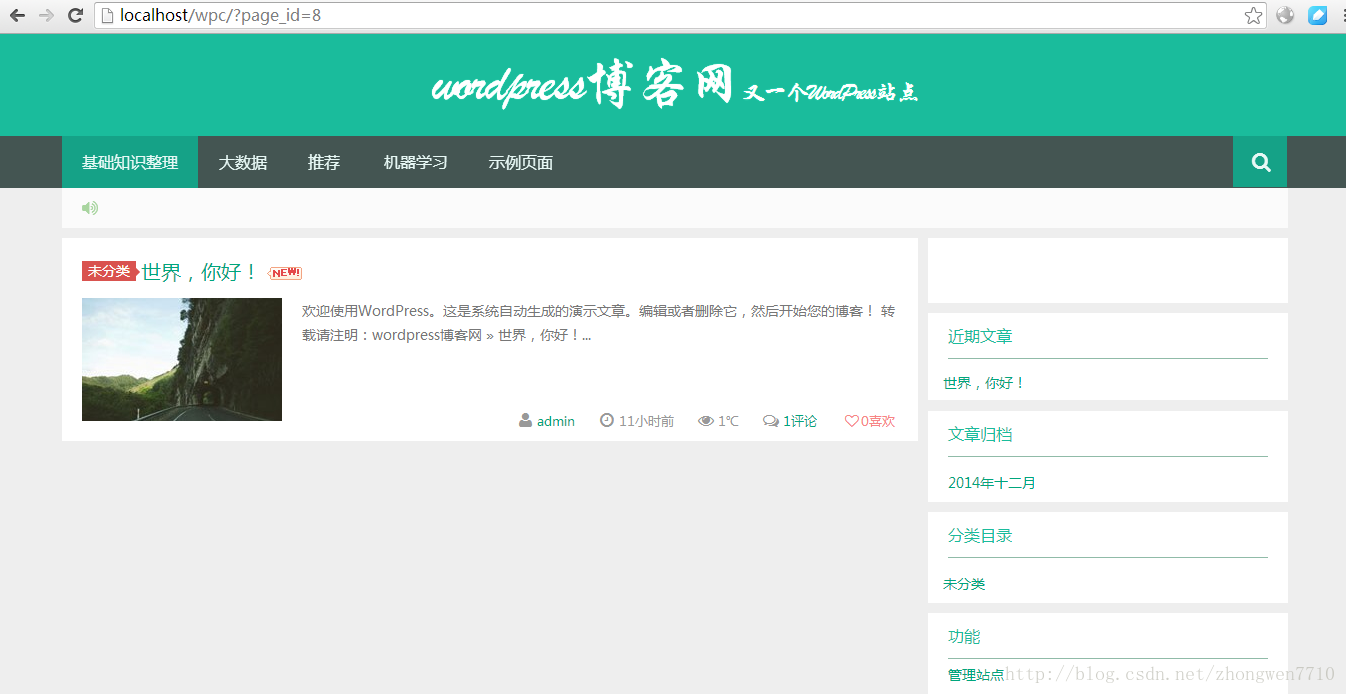Image resolution: width=1346 pixels, height=694 pixels.
Task: Click the tagline 又一个WordPress站点
Action: click(x=830, y=93)
